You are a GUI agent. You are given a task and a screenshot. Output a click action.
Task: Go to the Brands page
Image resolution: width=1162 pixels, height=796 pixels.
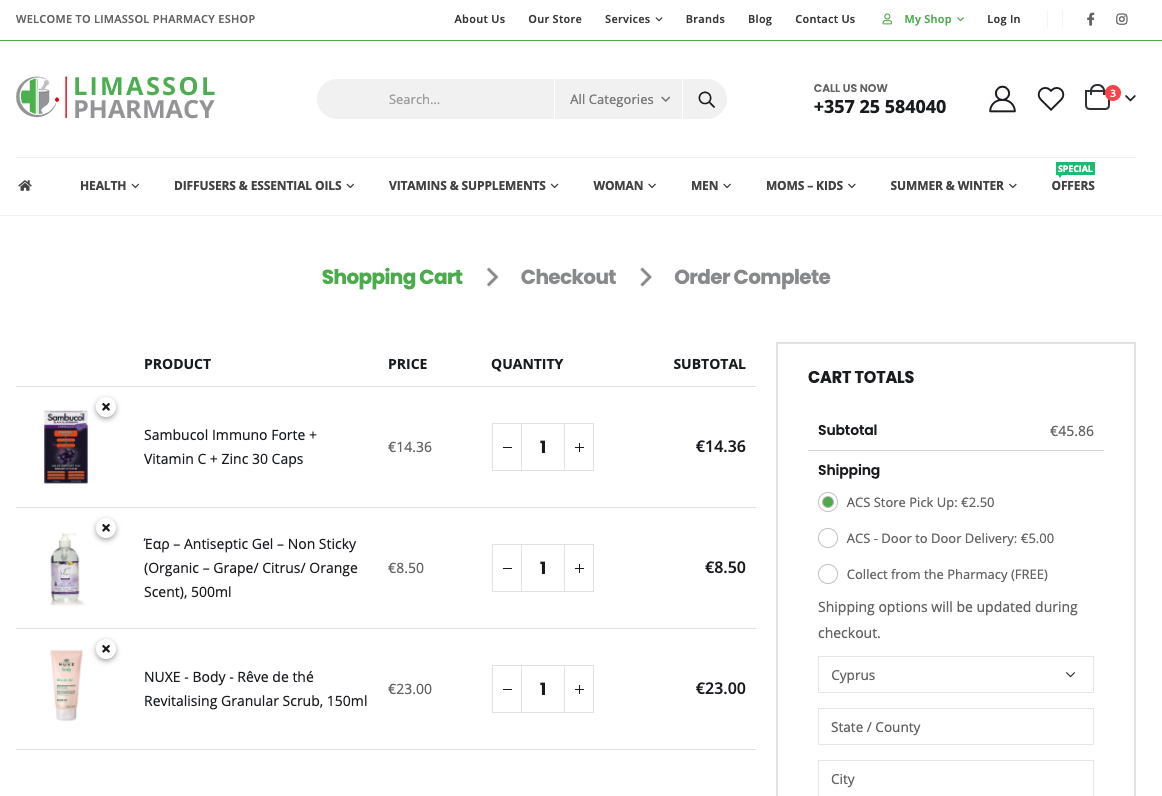click(x=705, y=19)
